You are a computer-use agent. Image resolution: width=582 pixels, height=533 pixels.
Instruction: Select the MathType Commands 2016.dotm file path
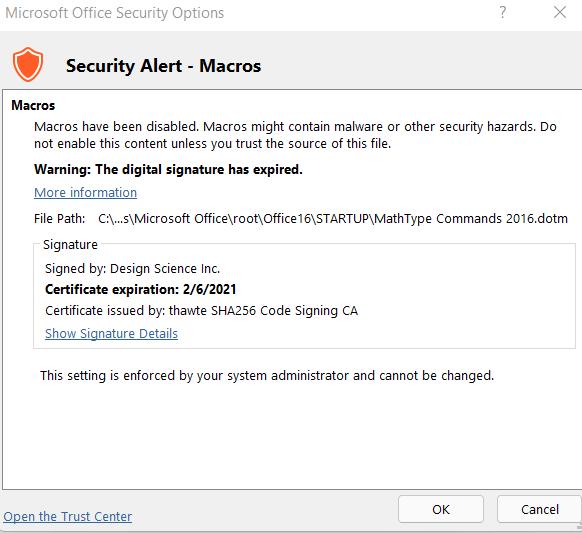coord(333,219)
